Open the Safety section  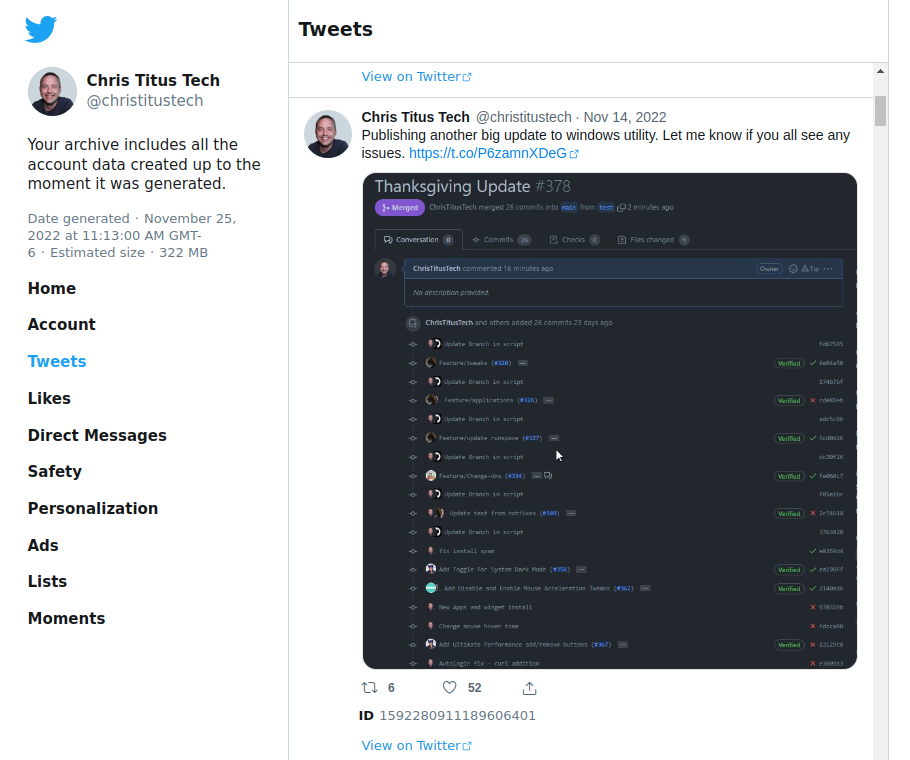tap(55, 471)
